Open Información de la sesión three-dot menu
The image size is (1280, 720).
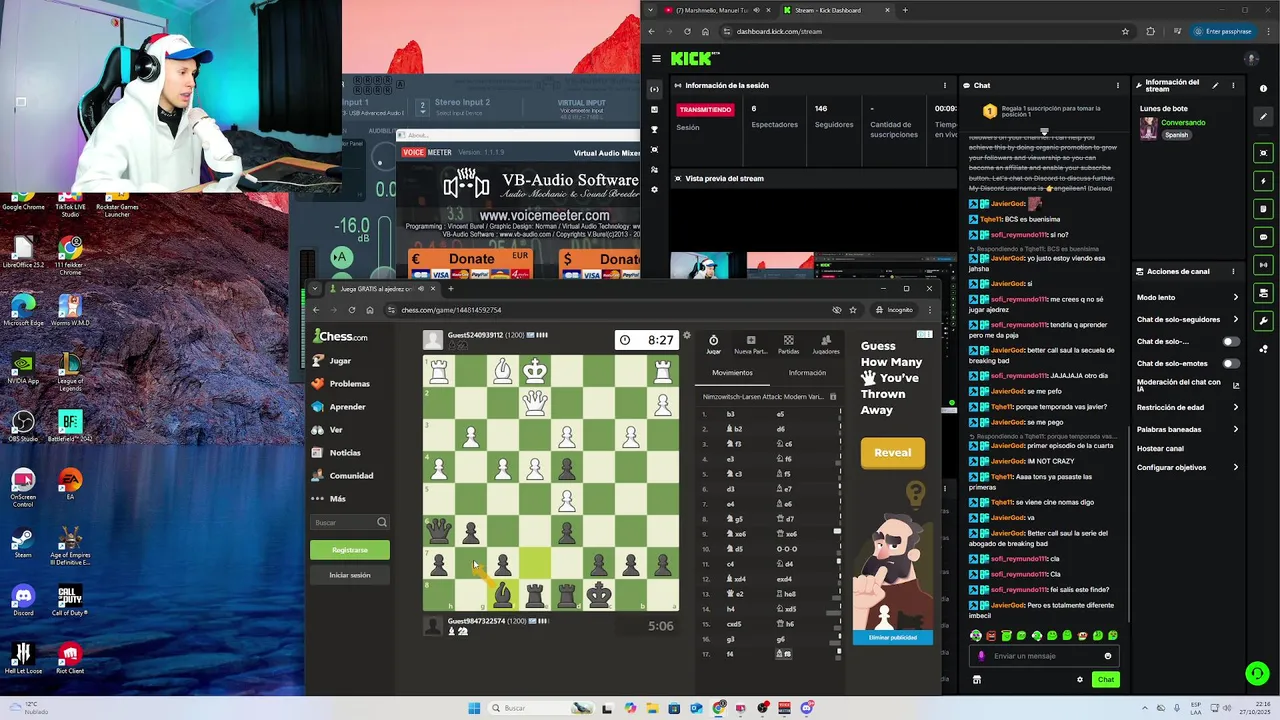(946, 86)
